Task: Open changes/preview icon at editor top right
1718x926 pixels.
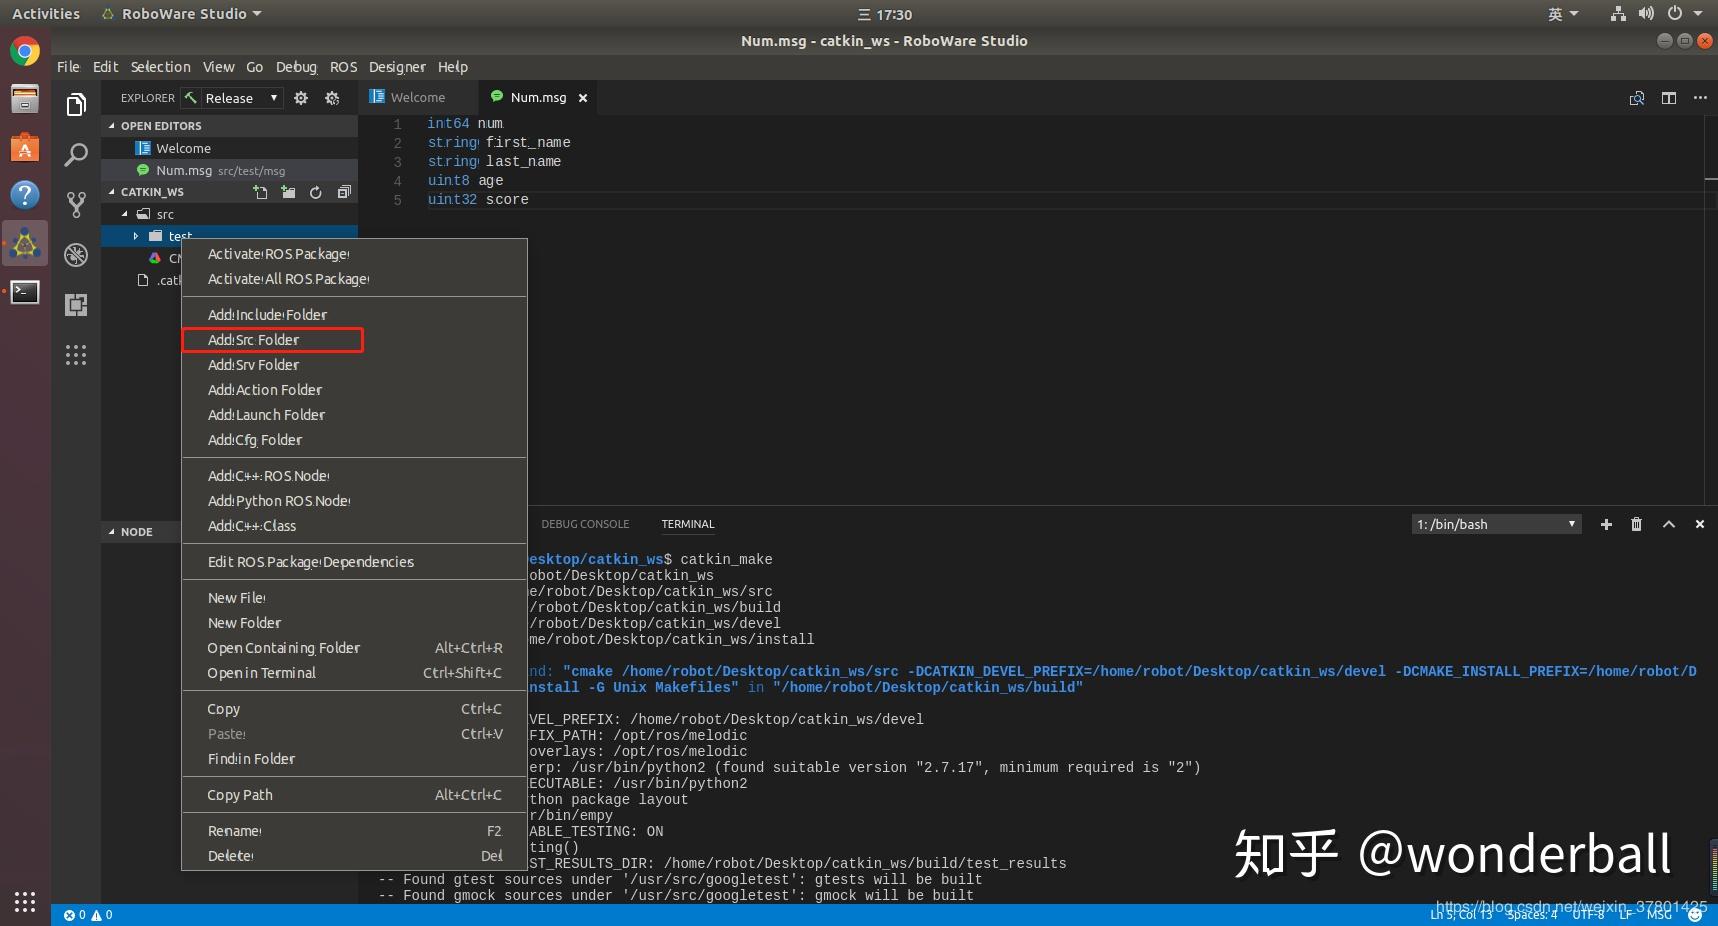Action: tap(1637, 98)
